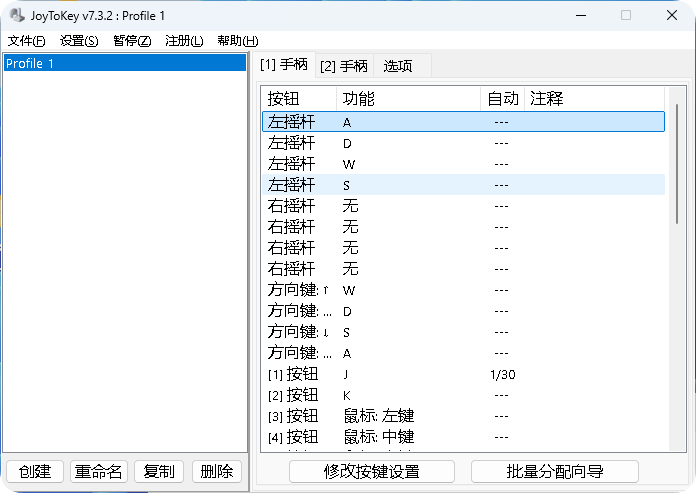The width and height of the screenshot is (696, 493).
Task: Switch to the [2] 手柄 tab
Action: [344, 66]
